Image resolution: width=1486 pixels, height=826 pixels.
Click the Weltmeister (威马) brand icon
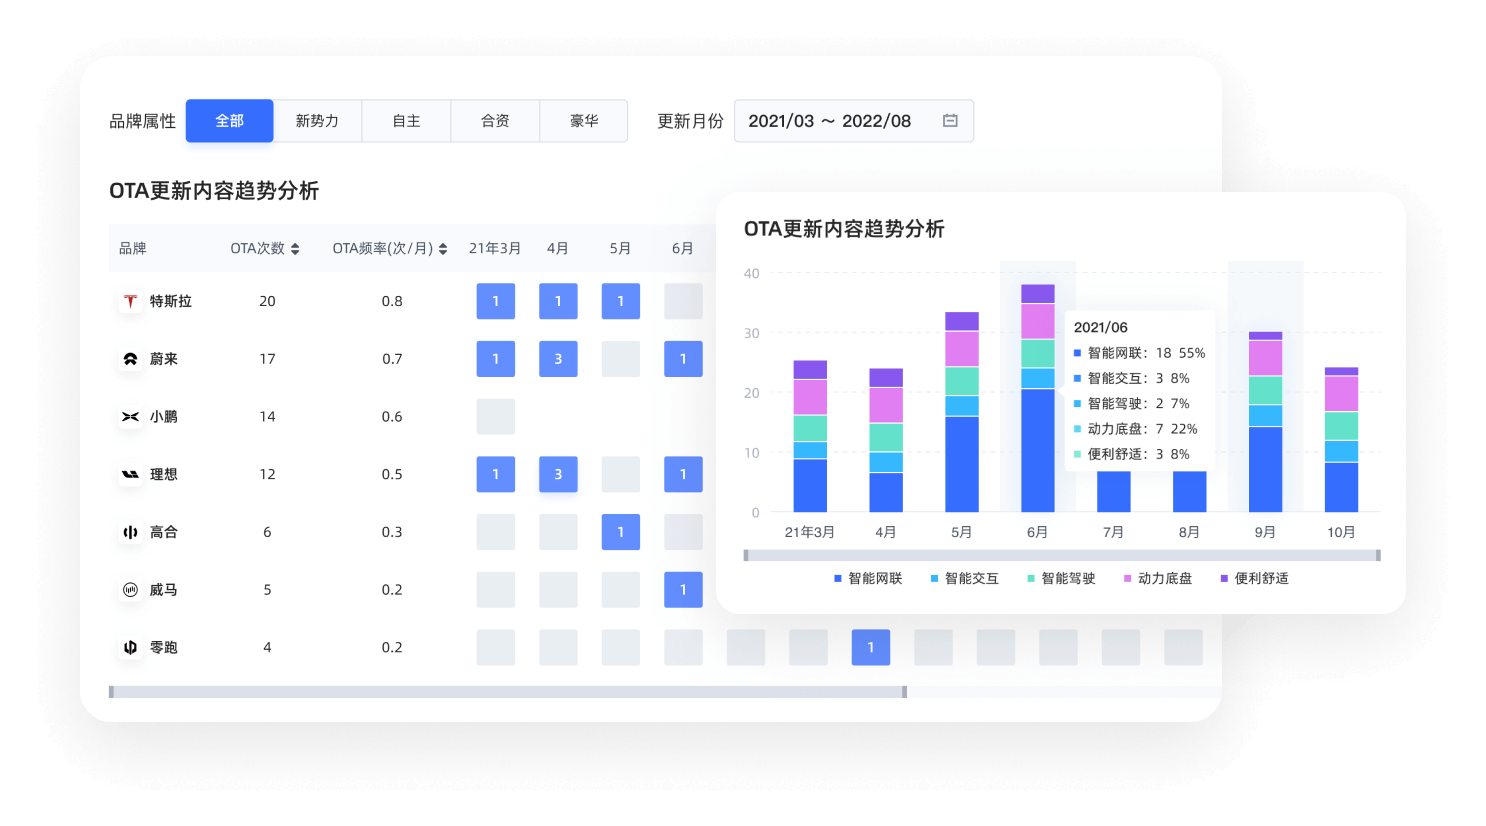(x=131, y=589)
